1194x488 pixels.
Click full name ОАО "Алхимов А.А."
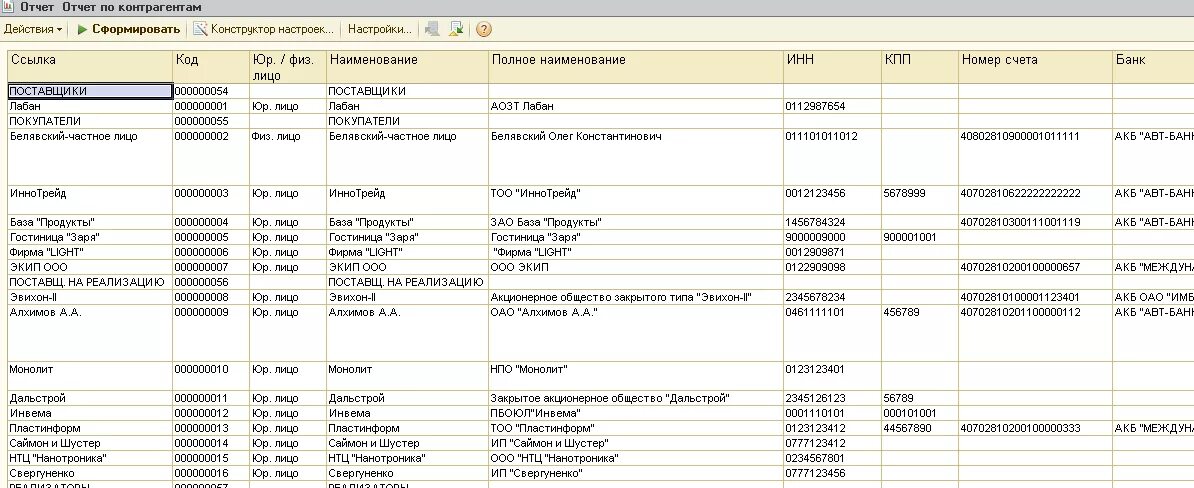pos(636,333)
